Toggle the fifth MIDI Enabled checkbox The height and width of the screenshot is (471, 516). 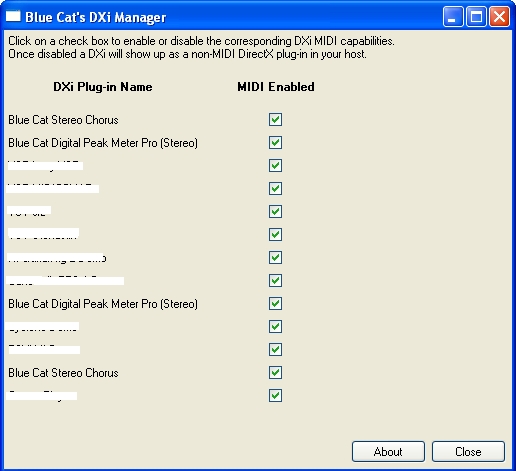[275, 211]
